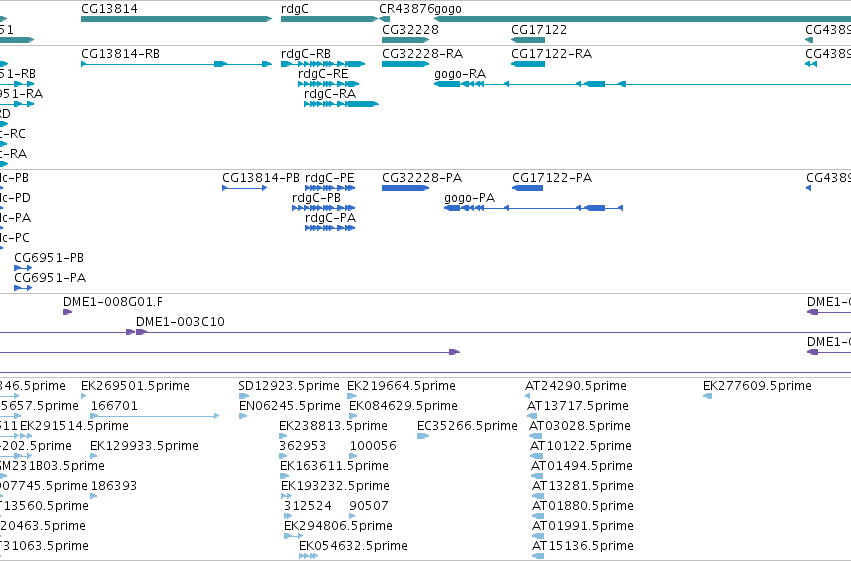
Task: Click the EK269501.5prime EST label
Action: coord(135,386)
